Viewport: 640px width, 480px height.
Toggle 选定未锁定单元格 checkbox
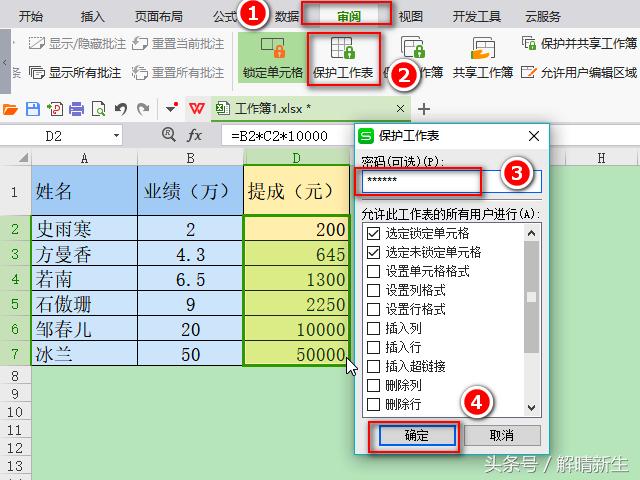coord(373,252)
